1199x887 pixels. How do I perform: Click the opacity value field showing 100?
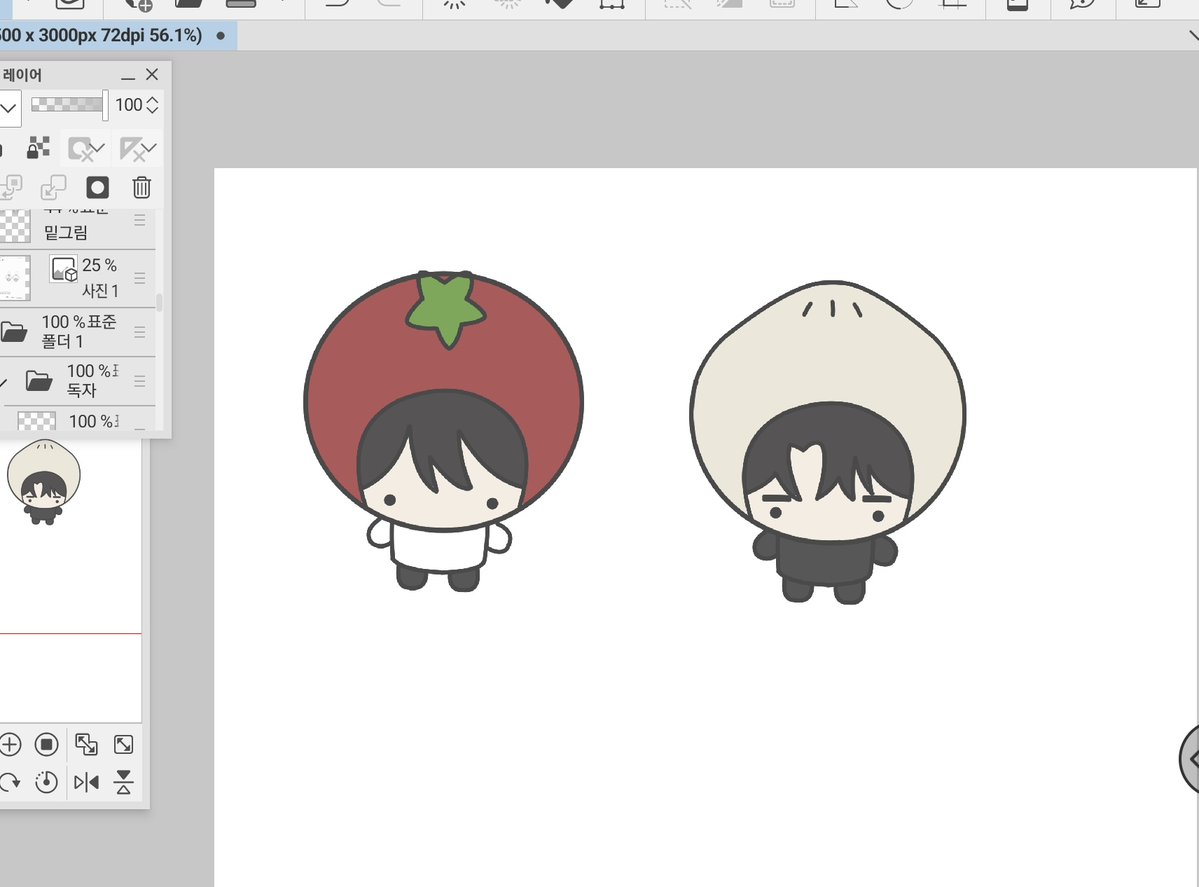click(128, 105)
